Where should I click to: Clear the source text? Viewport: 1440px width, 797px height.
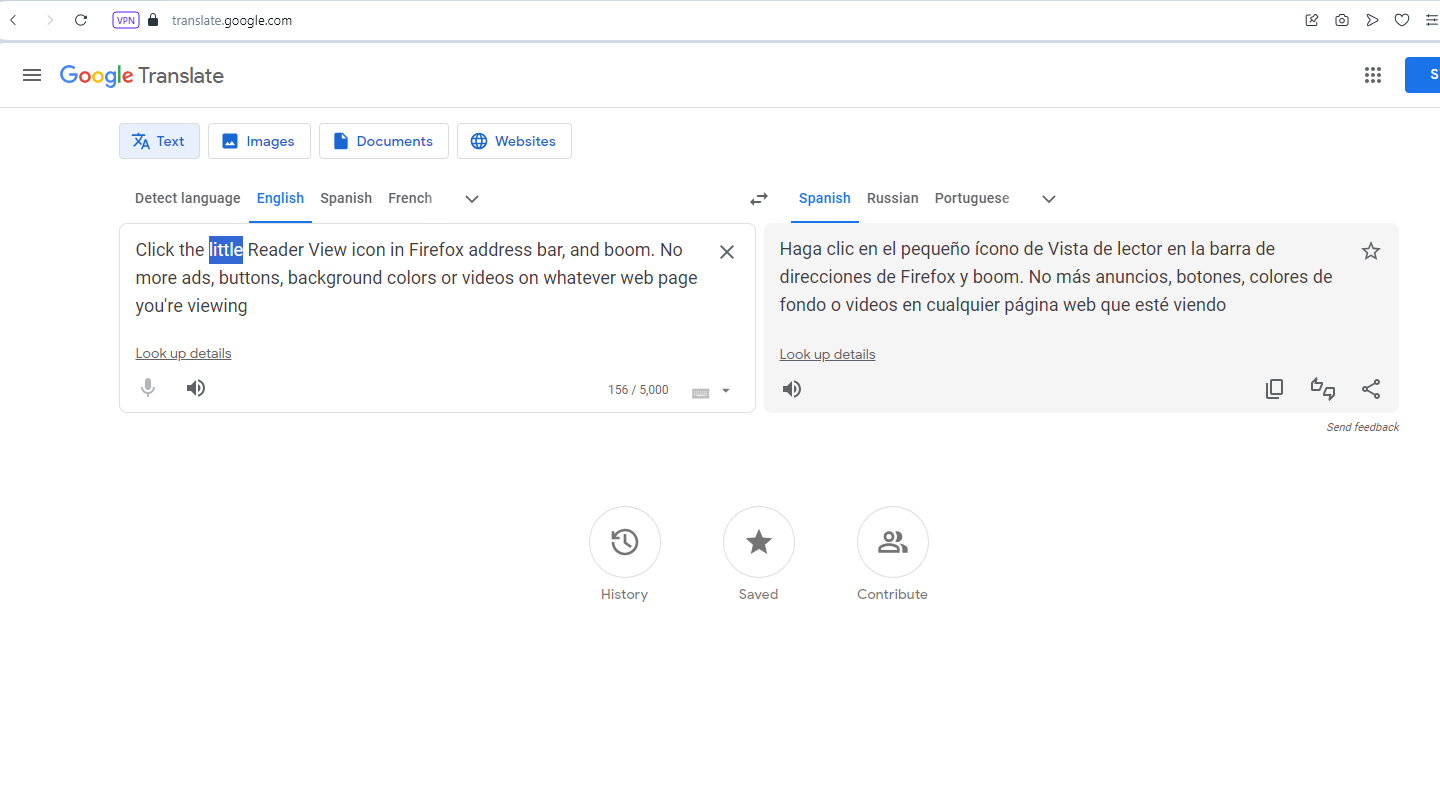pyautogui.click(x=727, y=252)
